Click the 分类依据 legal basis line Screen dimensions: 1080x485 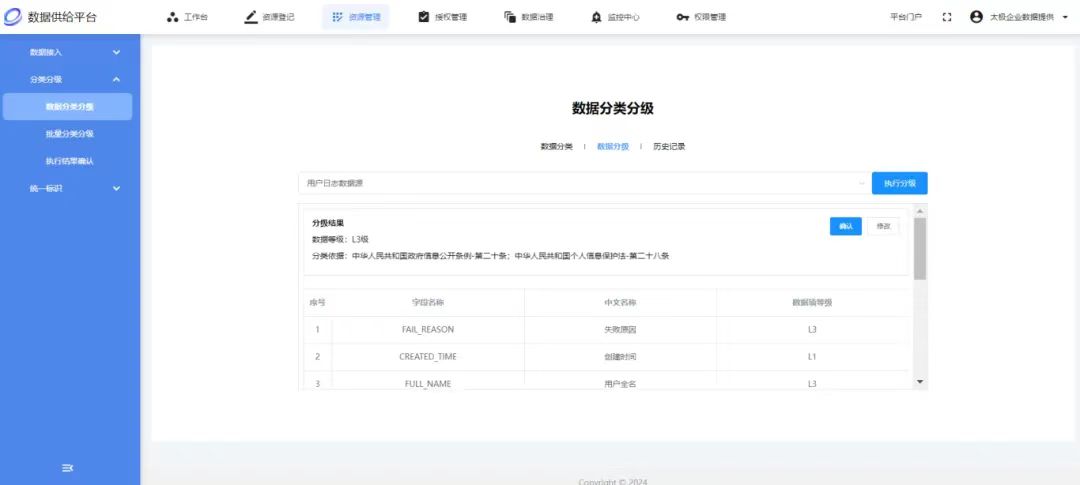491,256
